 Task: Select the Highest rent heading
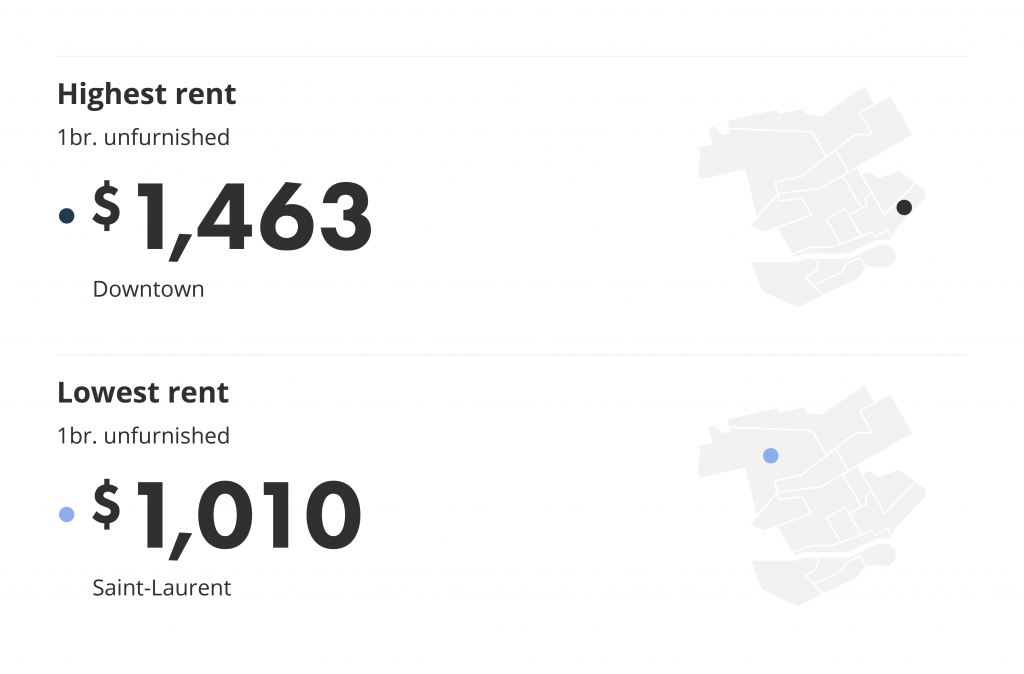[x=146, y=94]
